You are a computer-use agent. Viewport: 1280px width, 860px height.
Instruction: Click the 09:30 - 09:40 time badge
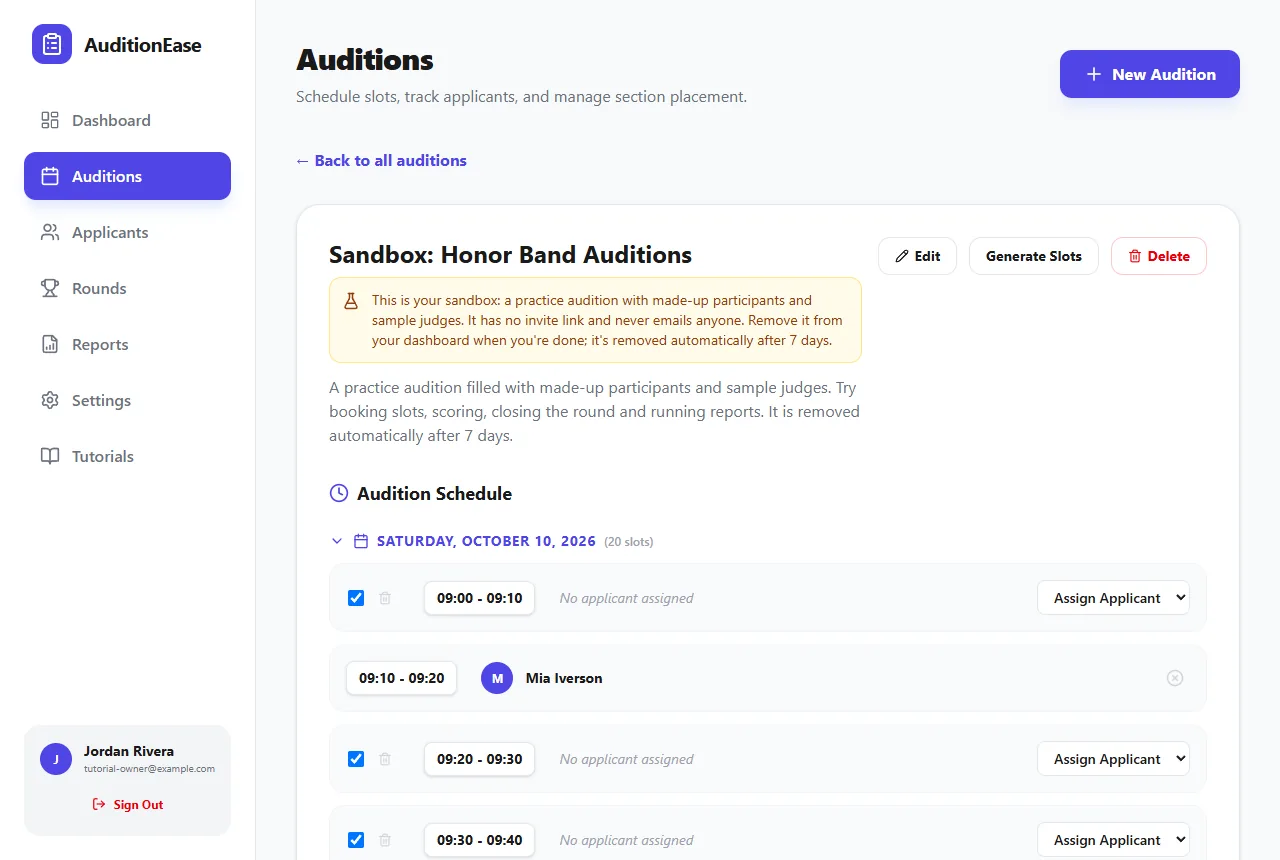pyautogui.click(x=479, y=840)
